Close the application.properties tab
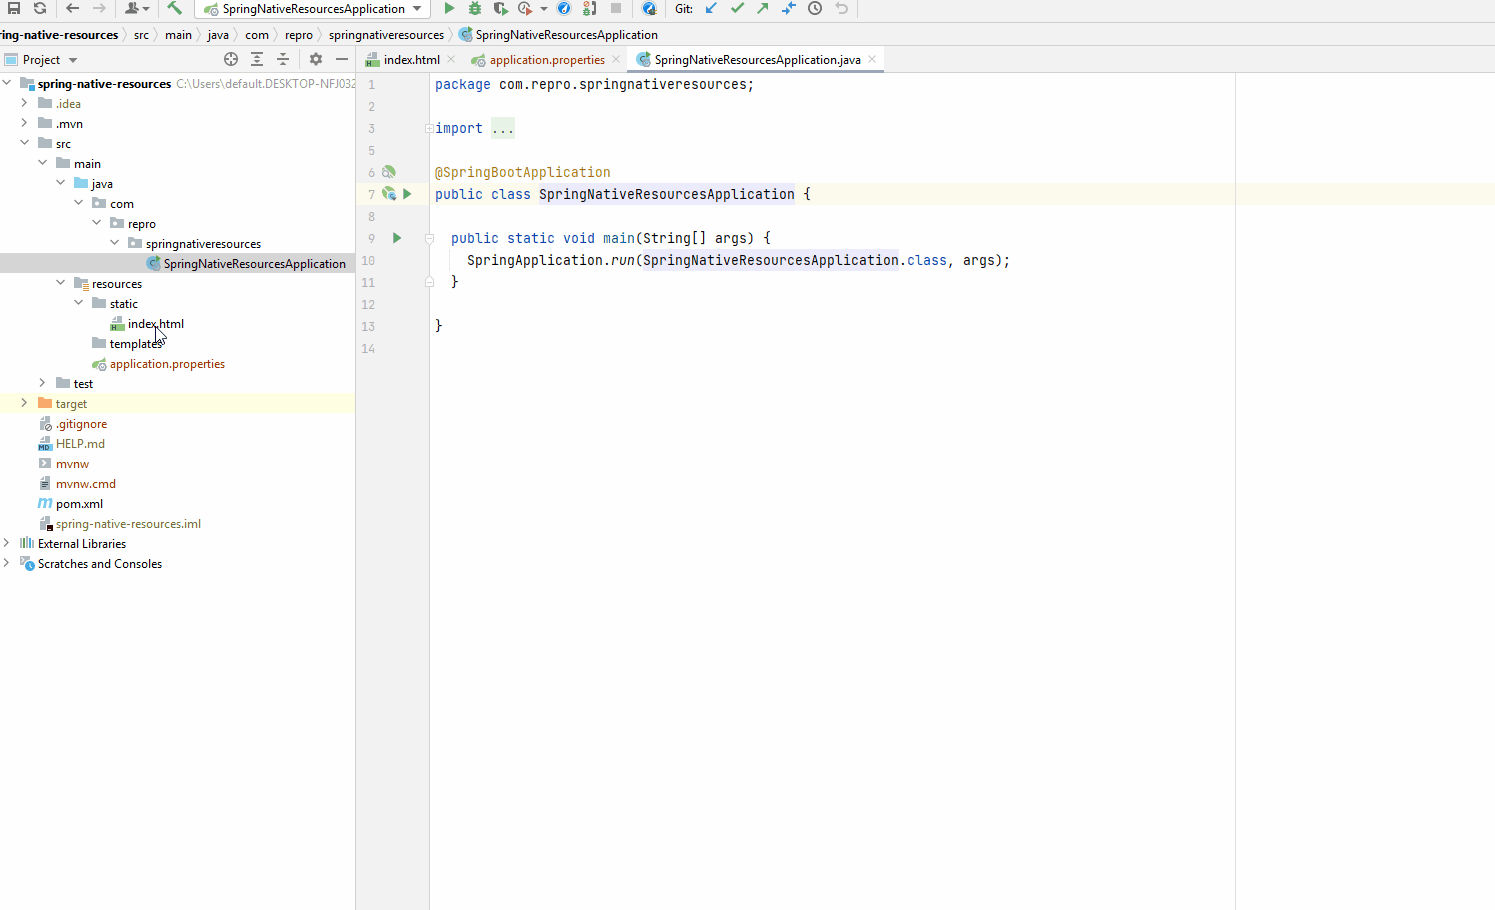Image resolution: width=1495 pixels, height=910 pixels. coord(616,59)
